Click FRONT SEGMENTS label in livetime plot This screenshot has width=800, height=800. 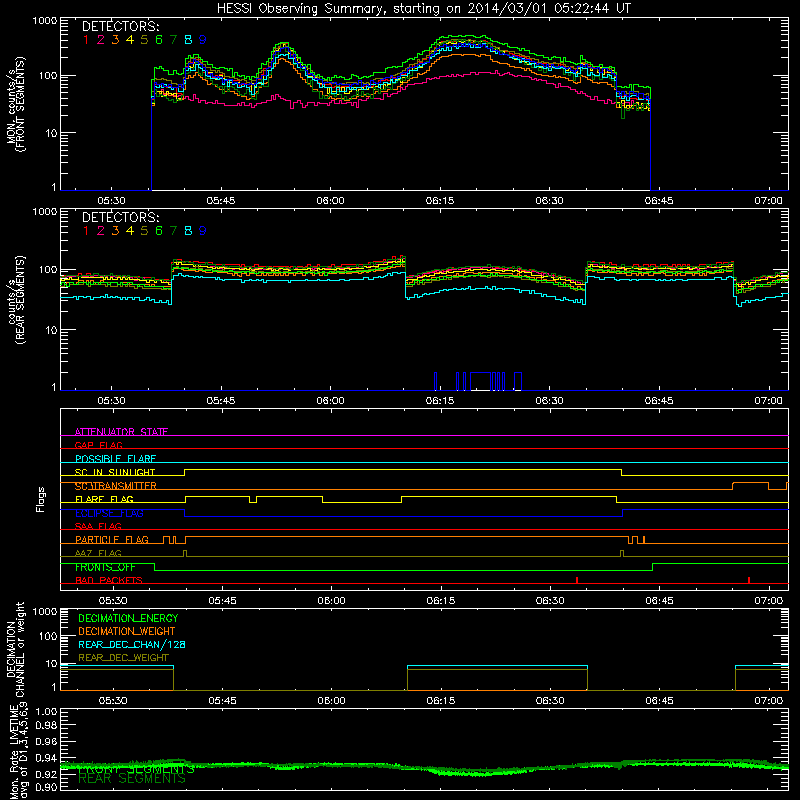[x=136, y=768]
